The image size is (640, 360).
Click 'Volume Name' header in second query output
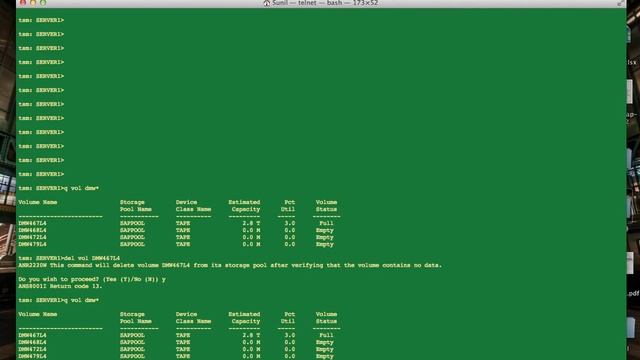(38, 314)
